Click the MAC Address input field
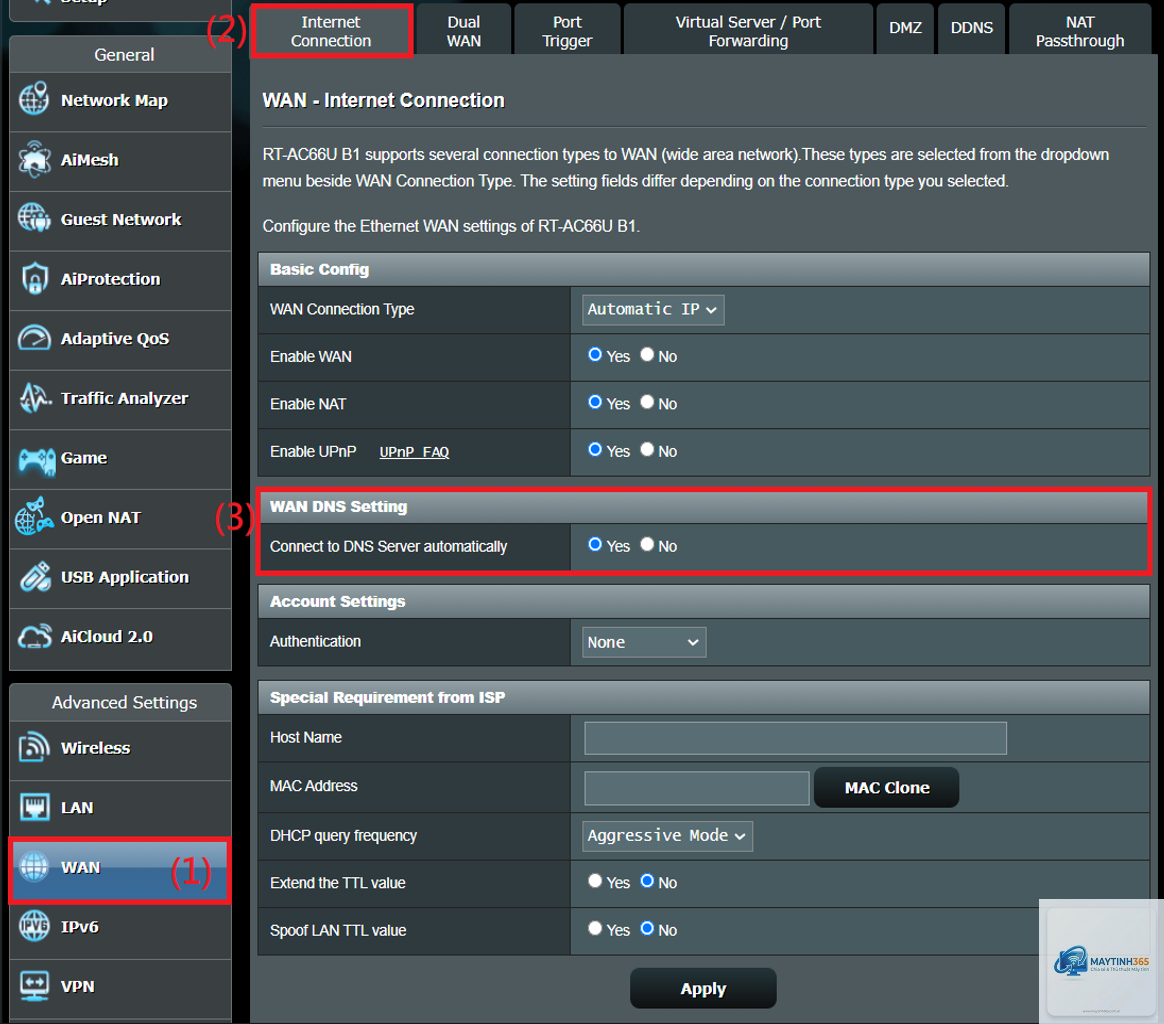This screenshot has height=1024, width=1164. [696, 788]
